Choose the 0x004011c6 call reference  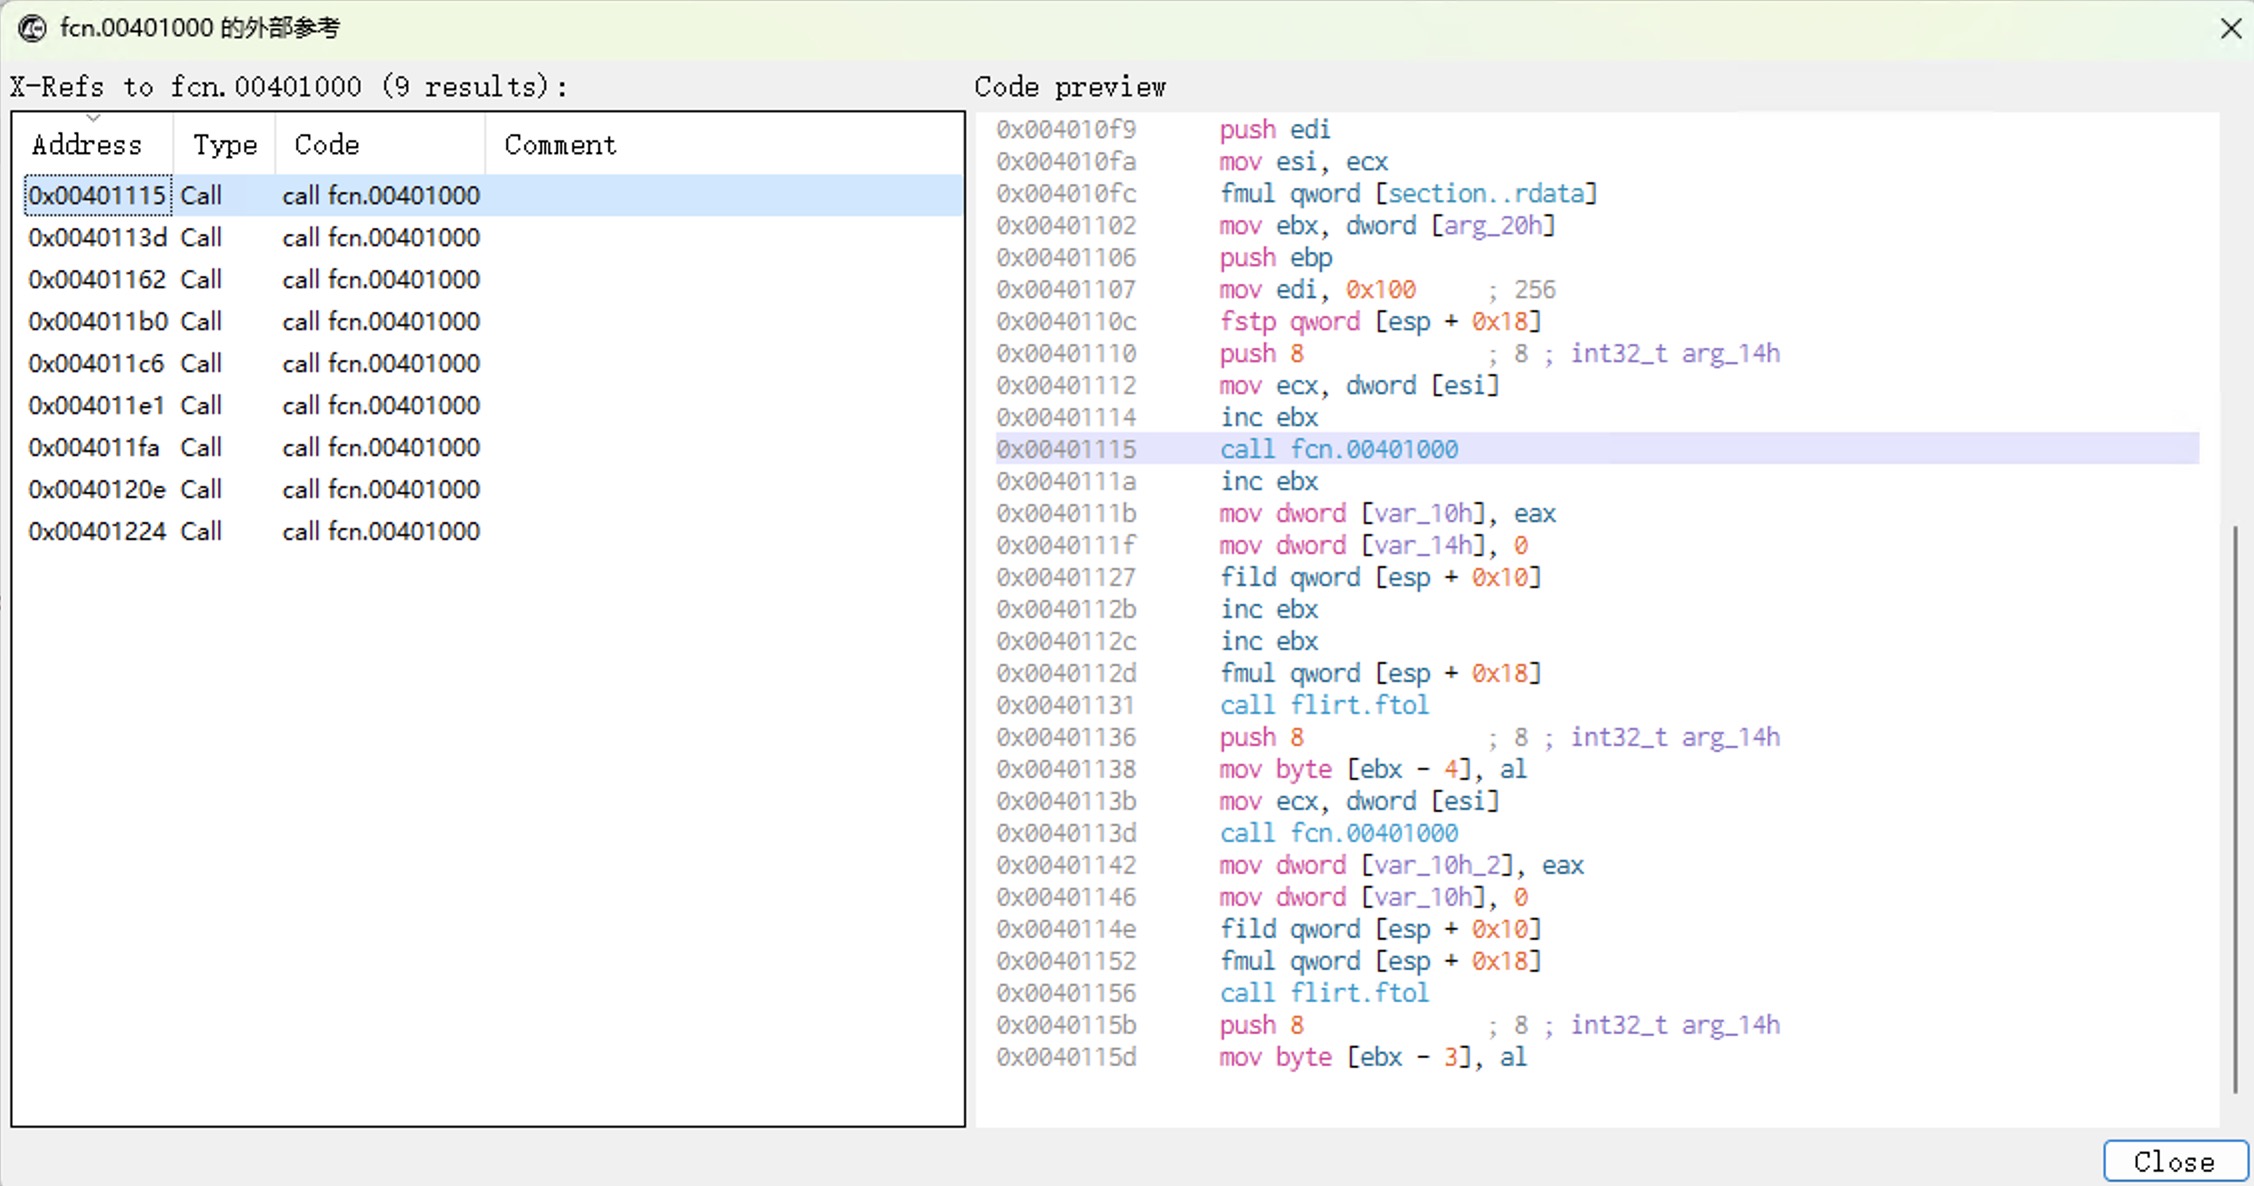pos(97,363)
